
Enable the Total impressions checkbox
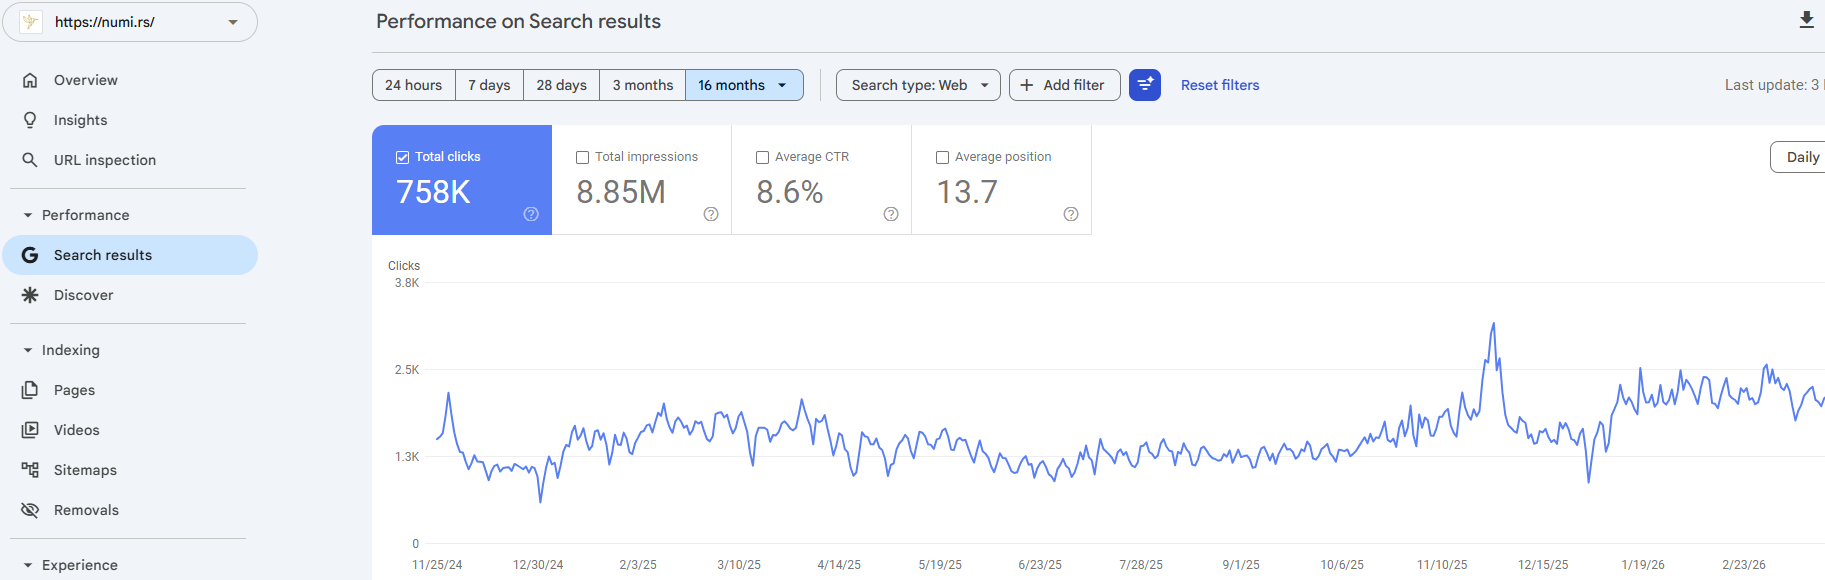click(x=583, y=157)
